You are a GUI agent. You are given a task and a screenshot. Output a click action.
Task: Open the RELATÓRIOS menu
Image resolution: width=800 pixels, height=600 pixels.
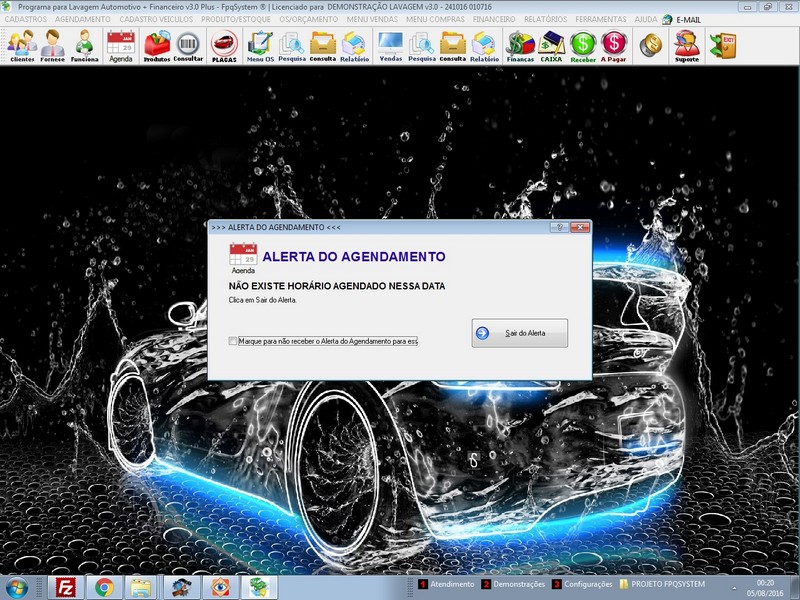[545, 19]
